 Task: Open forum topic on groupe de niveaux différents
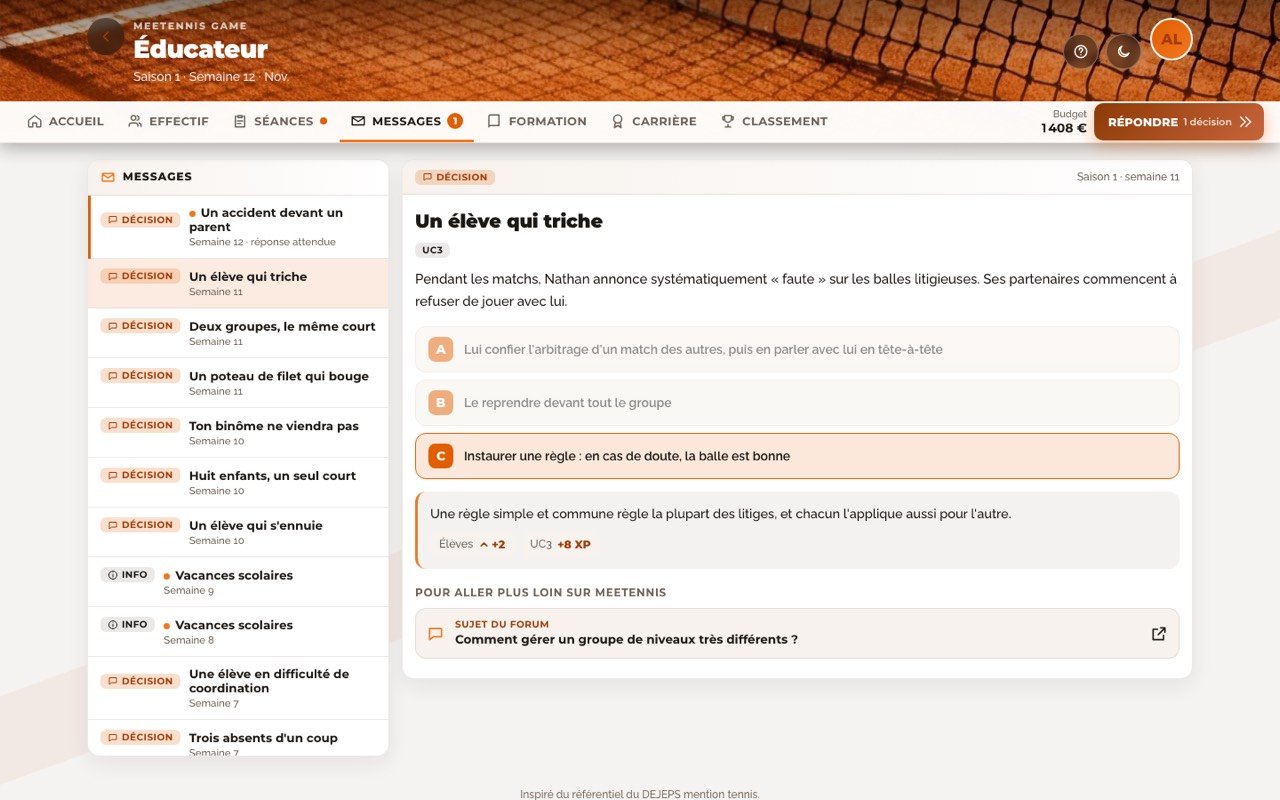tap(797, 633)
